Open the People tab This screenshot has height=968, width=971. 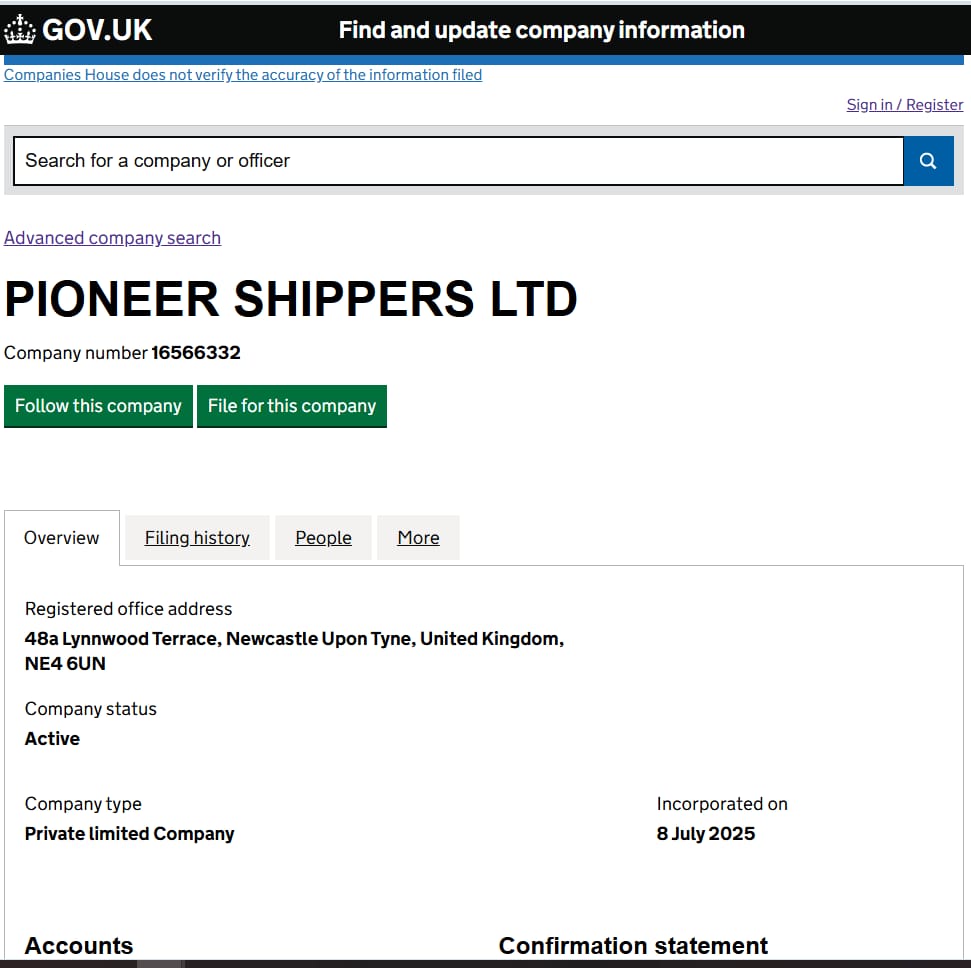323,538
